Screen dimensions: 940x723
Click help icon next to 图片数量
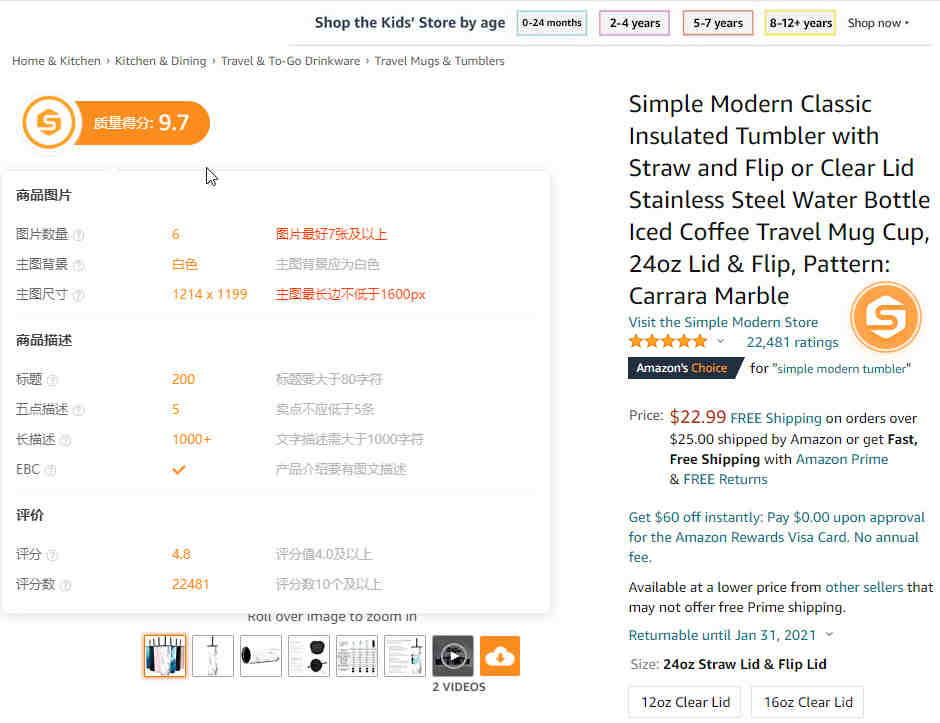click(x=78, y=235)
